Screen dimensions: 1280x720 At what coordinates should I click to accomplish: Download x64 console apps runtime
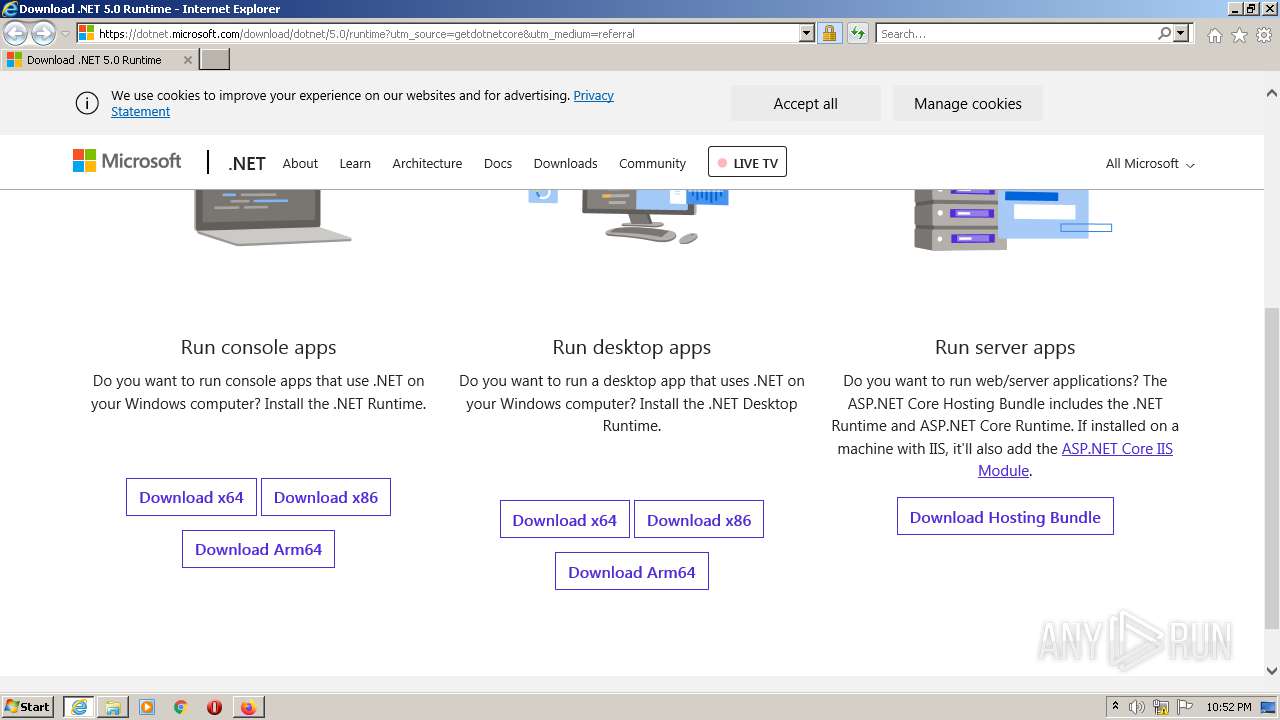[x=191, y=497]
